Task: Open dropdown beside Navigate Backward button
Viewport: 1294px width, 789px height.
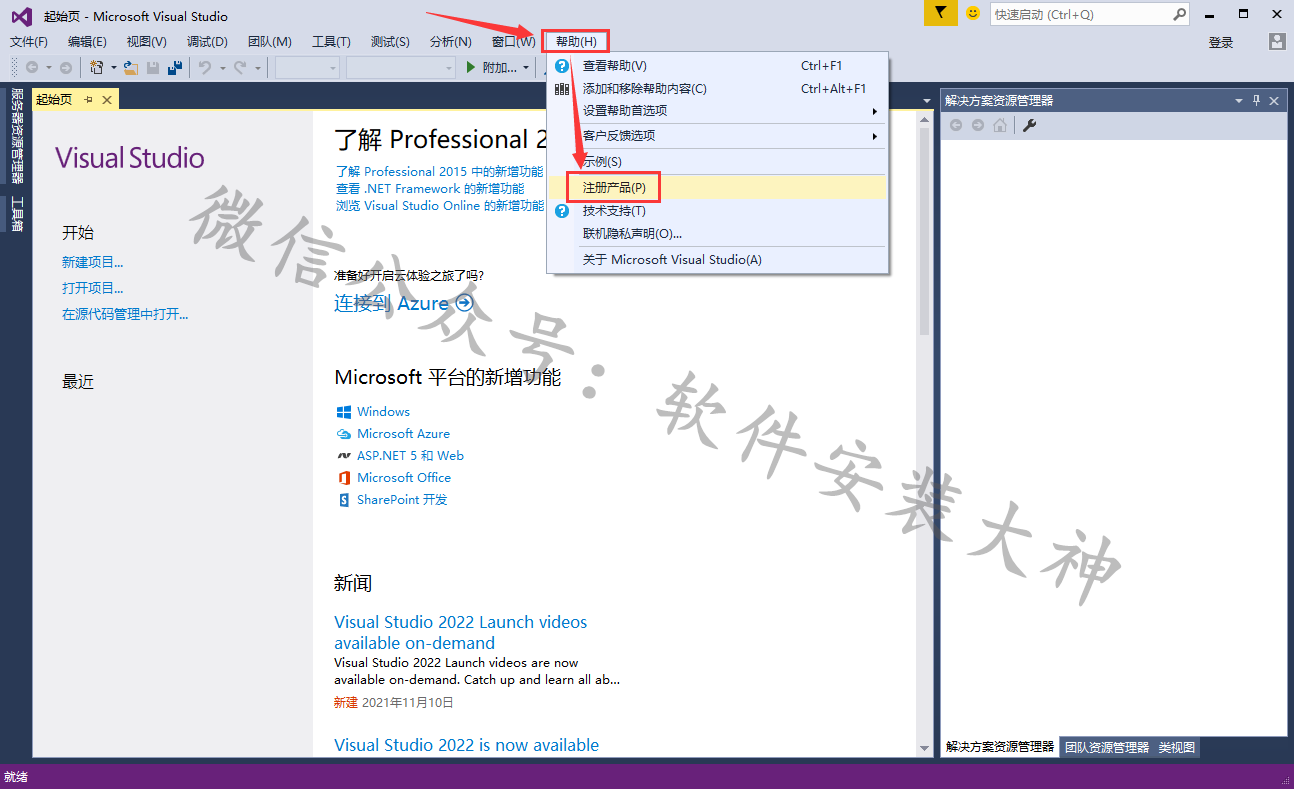Action: pos(48,68)
